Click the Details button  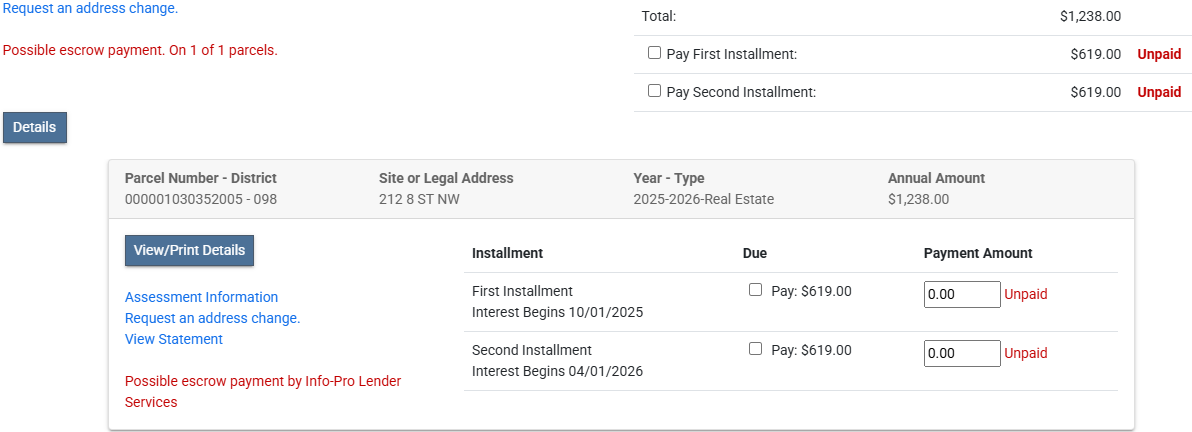(x=35, y=128)
